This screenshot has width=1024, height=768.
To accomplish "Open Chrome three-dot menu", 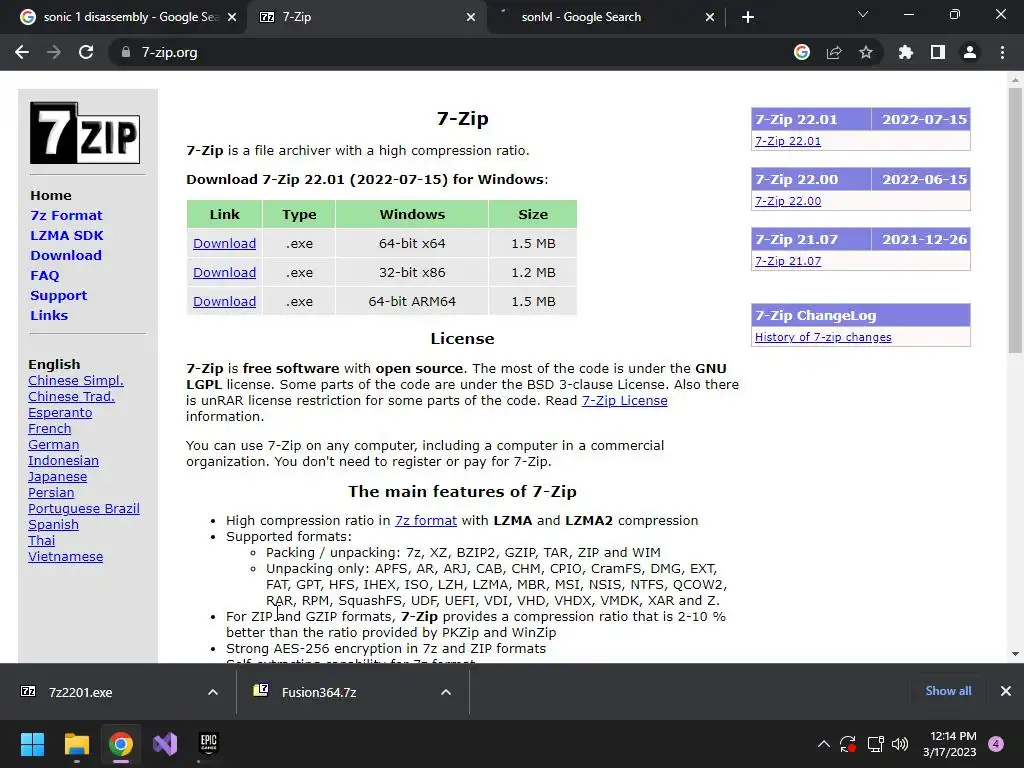I will (1002, 52).
